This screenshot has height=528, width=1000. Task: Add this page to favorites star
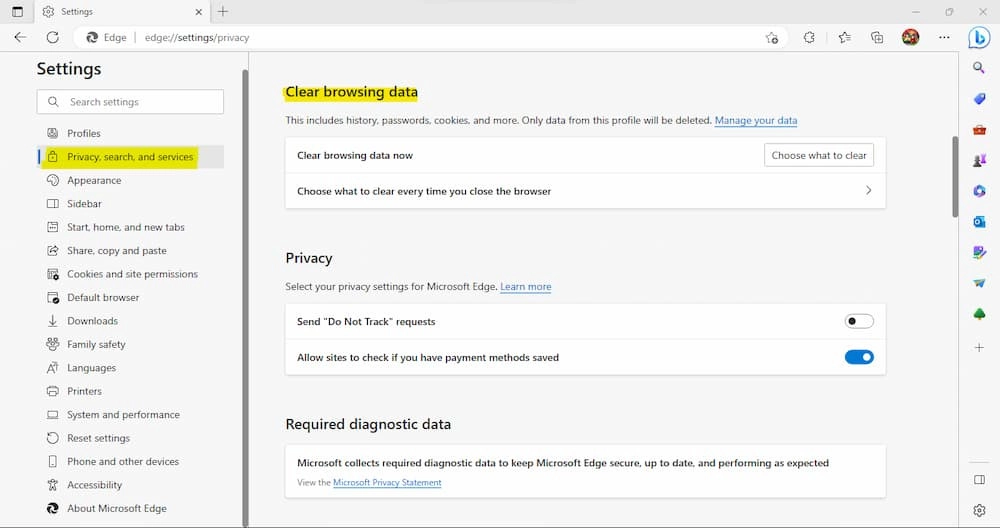click(772, 38)
